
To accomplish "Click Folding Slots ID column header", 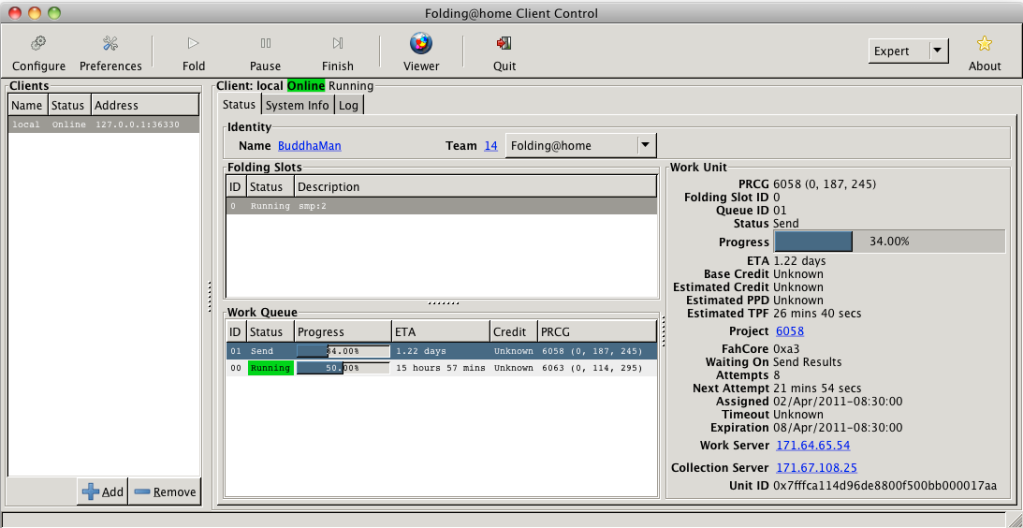I will [x=236, y=187].
